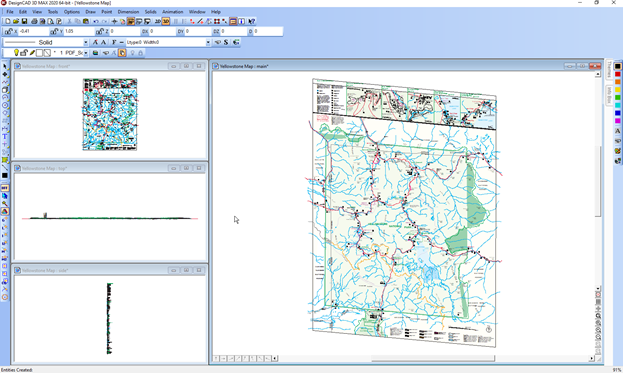Open the Draw menu

point(90,12)
